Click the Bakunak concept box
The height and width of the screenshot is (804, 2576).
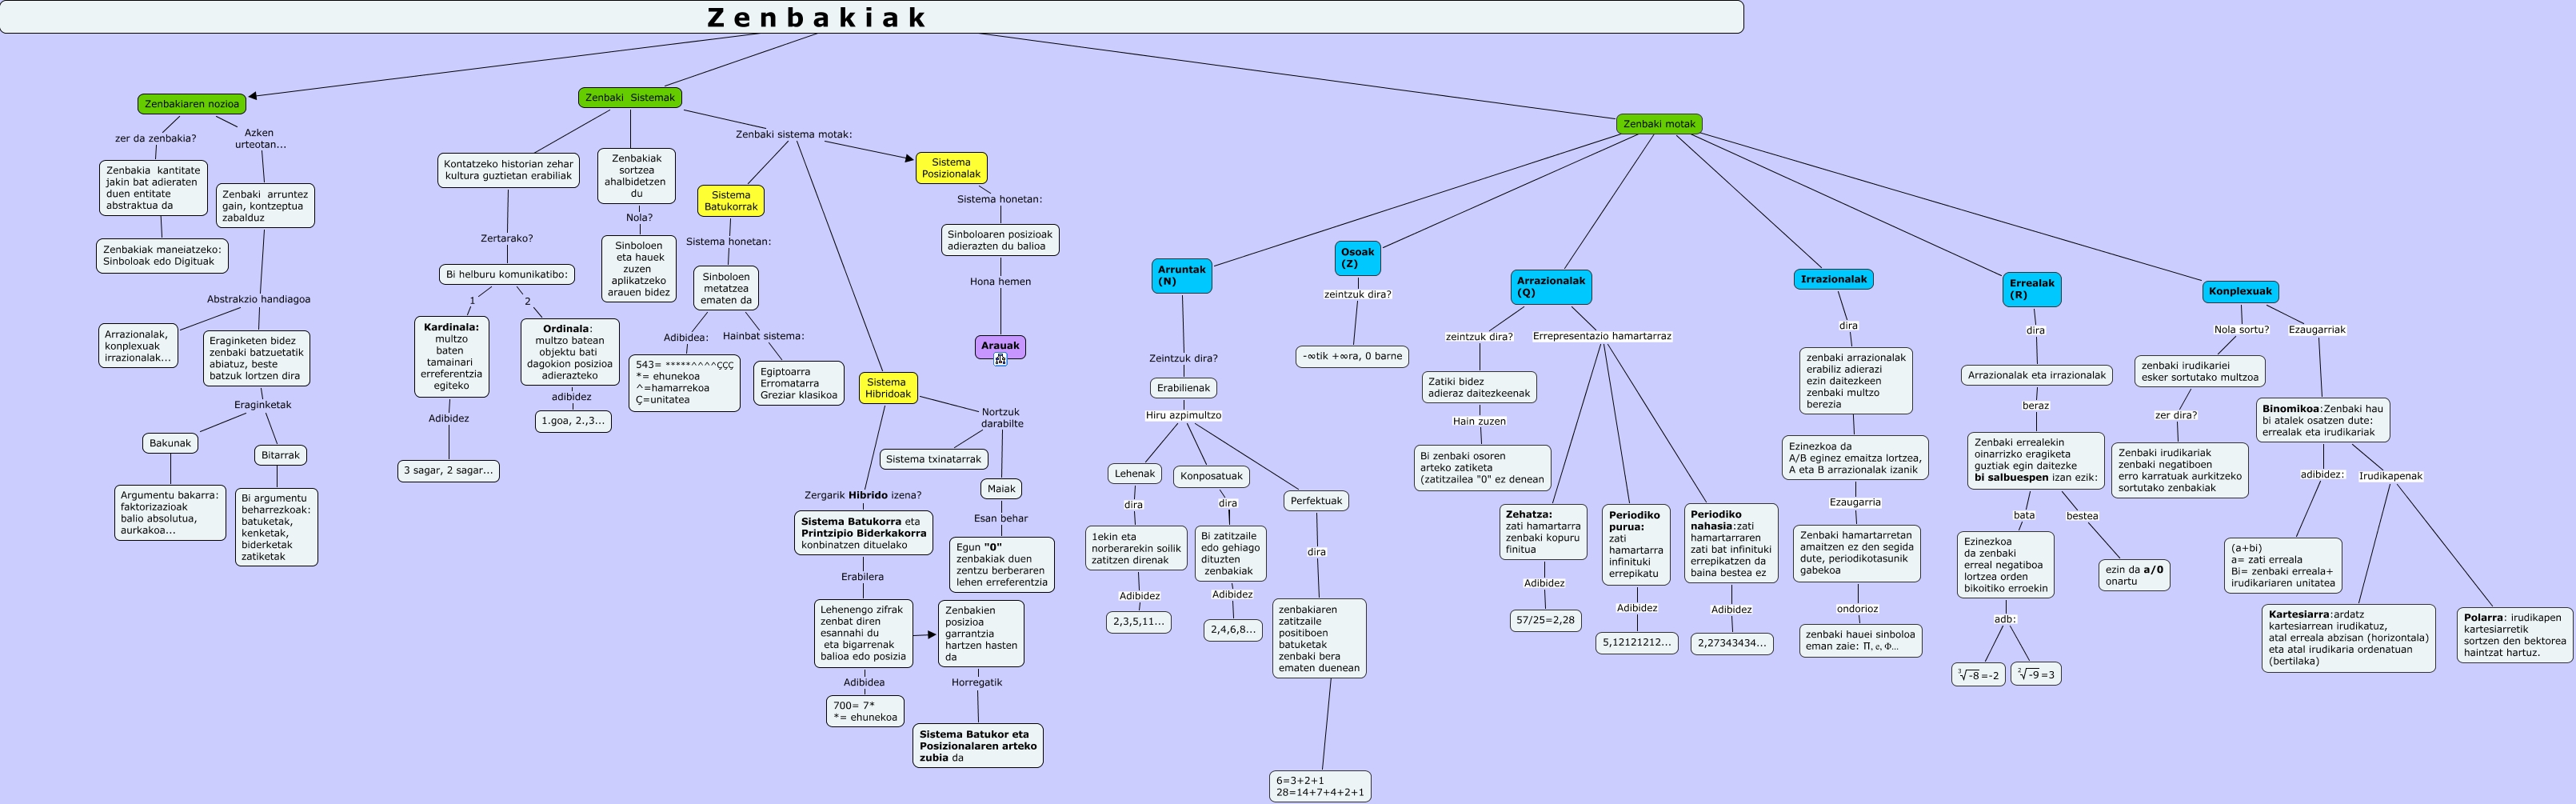tap(170, 443)
